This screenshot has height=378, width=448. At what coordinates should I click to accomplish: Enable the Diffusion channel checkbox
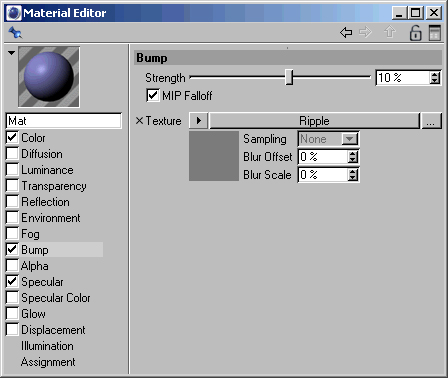12,153
